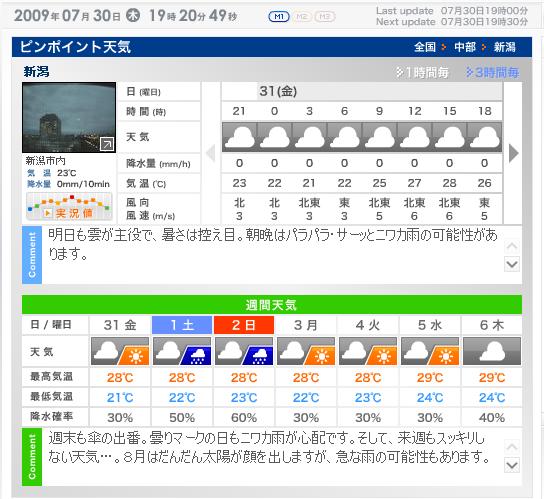Viewport: 544px width, 499px height.
Task: Switch to 1時間毎 hourly view
Action: pyautogui.click(x=422, y=72)
